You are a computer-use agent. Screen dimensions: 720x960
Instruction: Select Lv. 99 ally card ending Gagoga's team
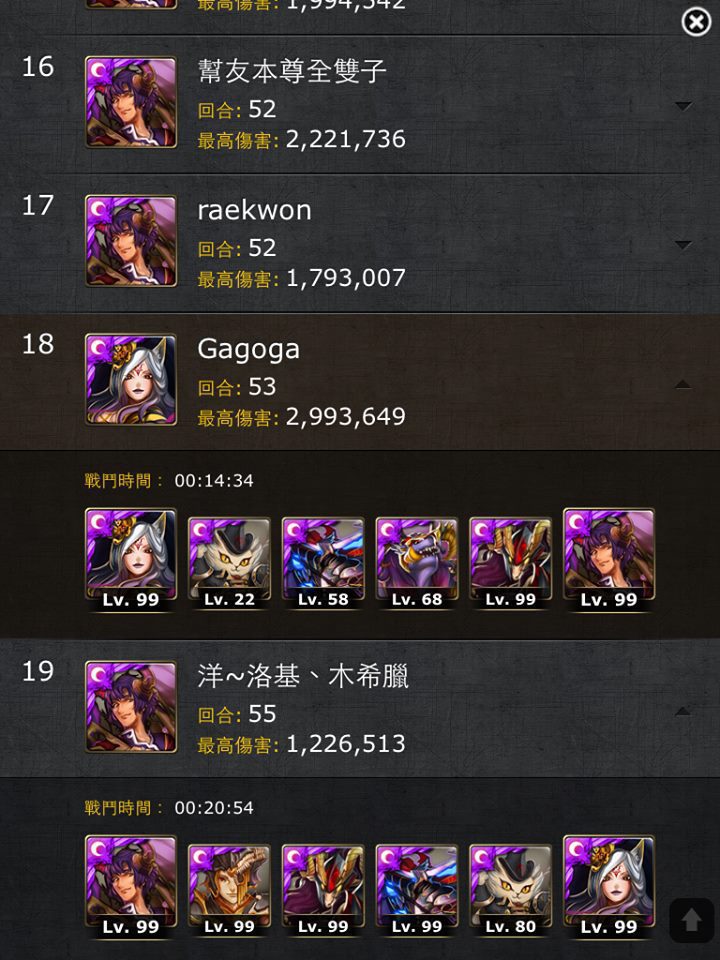tap(609, 558)
